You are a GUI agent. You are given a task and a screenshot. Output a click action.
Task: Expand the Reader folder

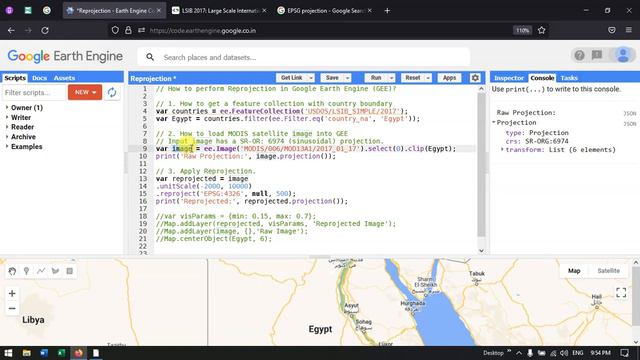click(7, 127)
